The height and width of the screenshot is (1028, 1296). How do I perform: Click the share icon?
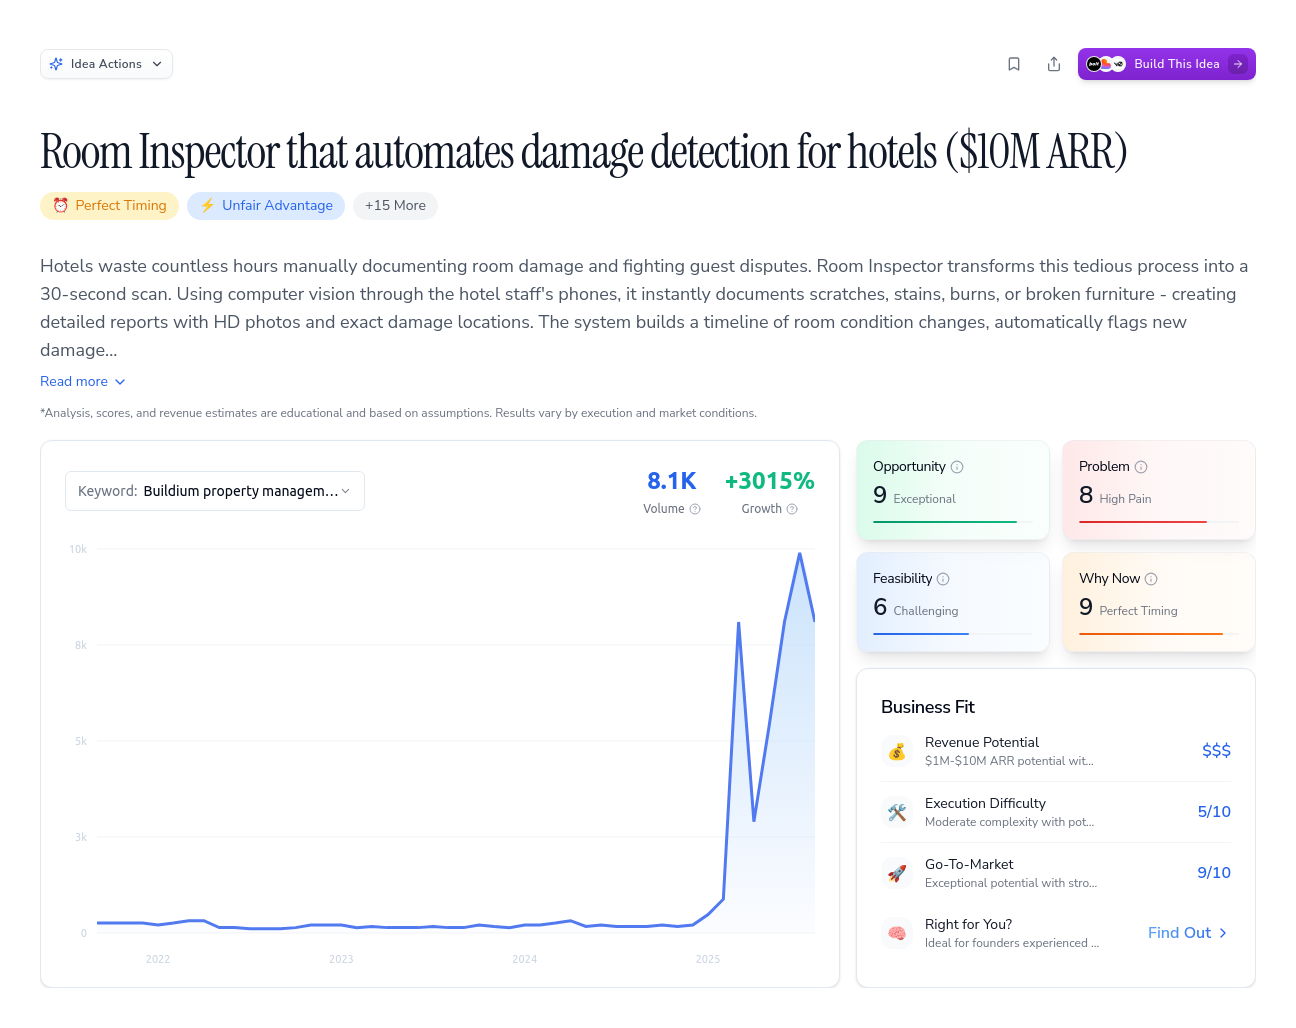pyautogui.click(x=1054, y=63)
